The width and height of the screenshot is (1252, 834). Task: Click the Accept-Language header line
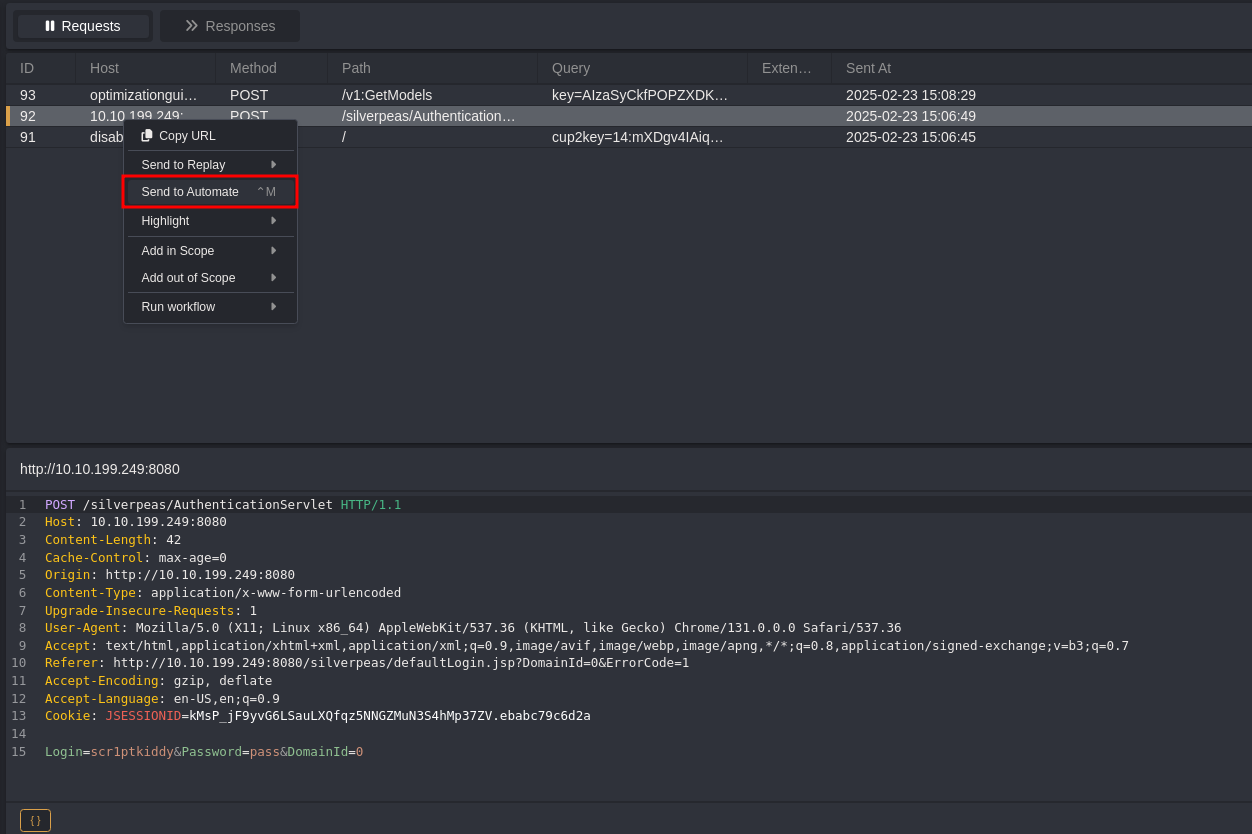(x=162, y=699)
